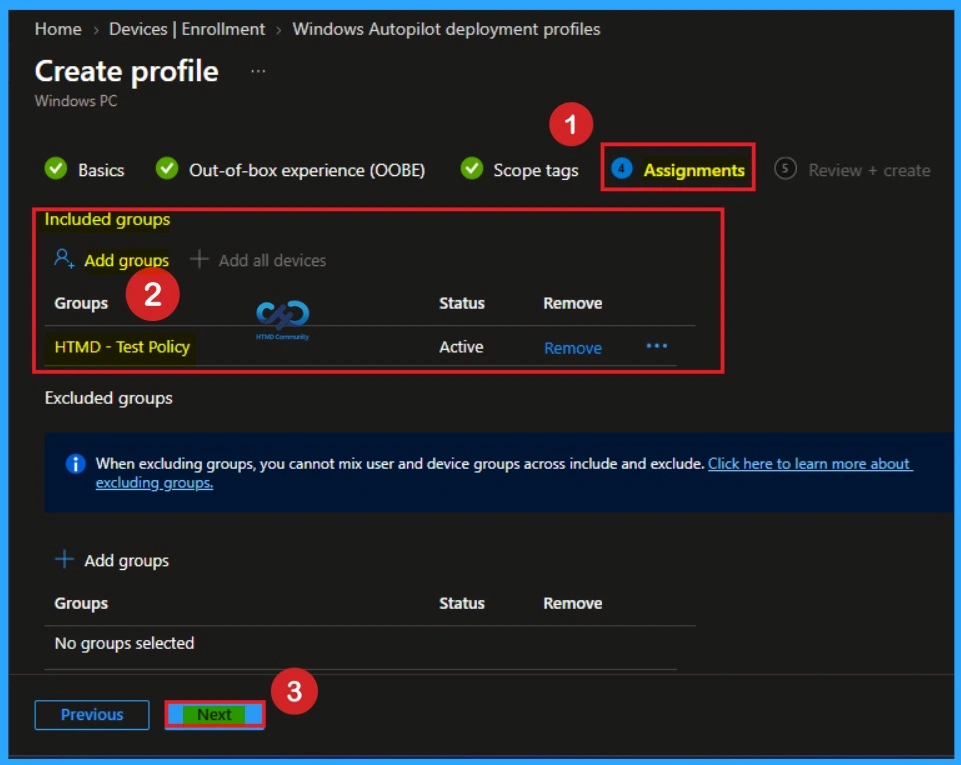Open learn more about excluding groups link
Screen dimensions: 961x765
(504, 473)
